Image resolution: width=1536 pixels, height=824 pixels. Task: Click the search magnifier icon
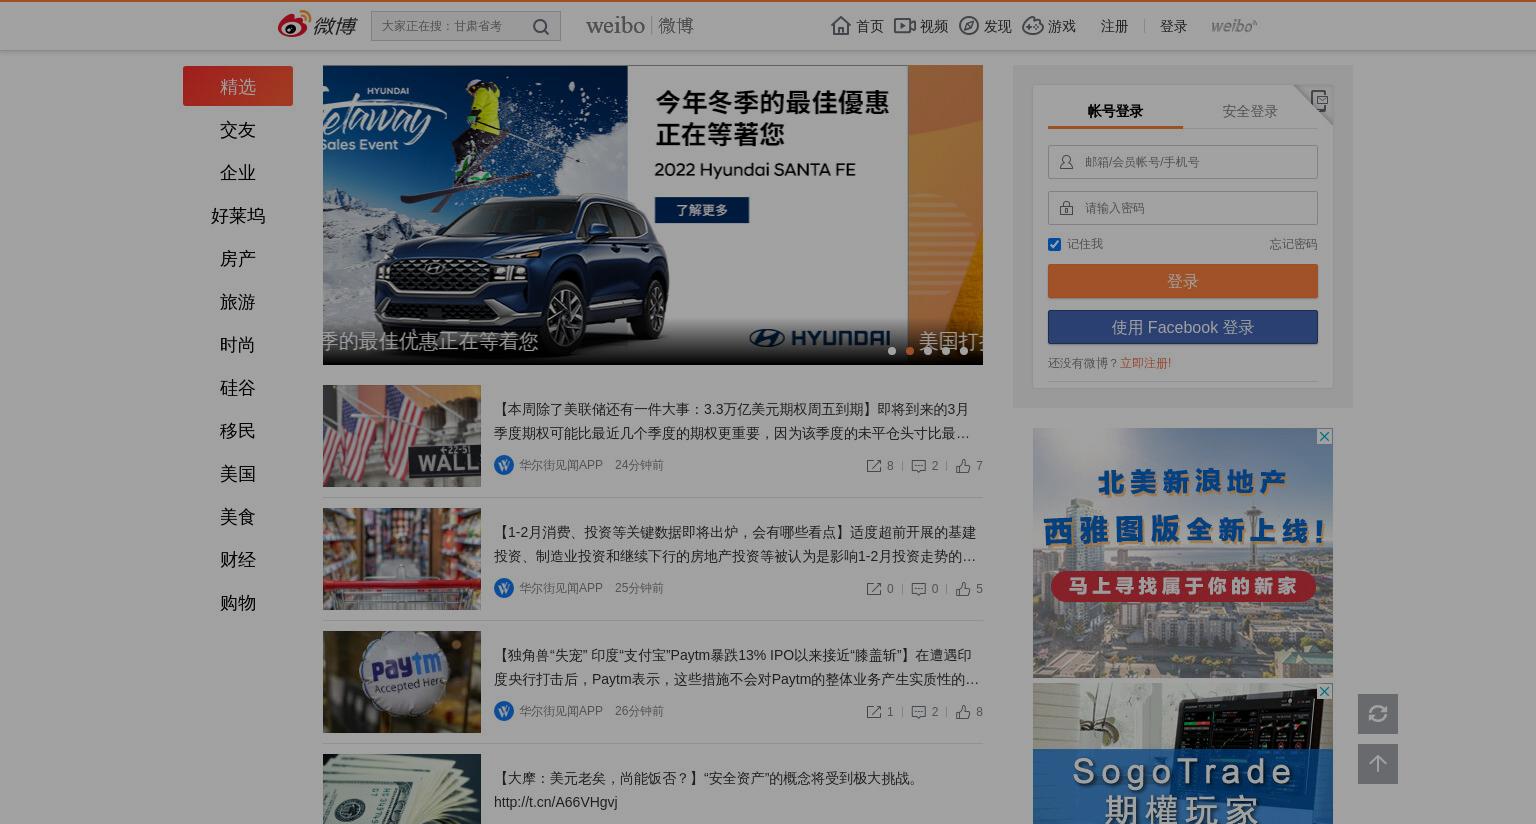pyautogui.click(x=541, y=27)
